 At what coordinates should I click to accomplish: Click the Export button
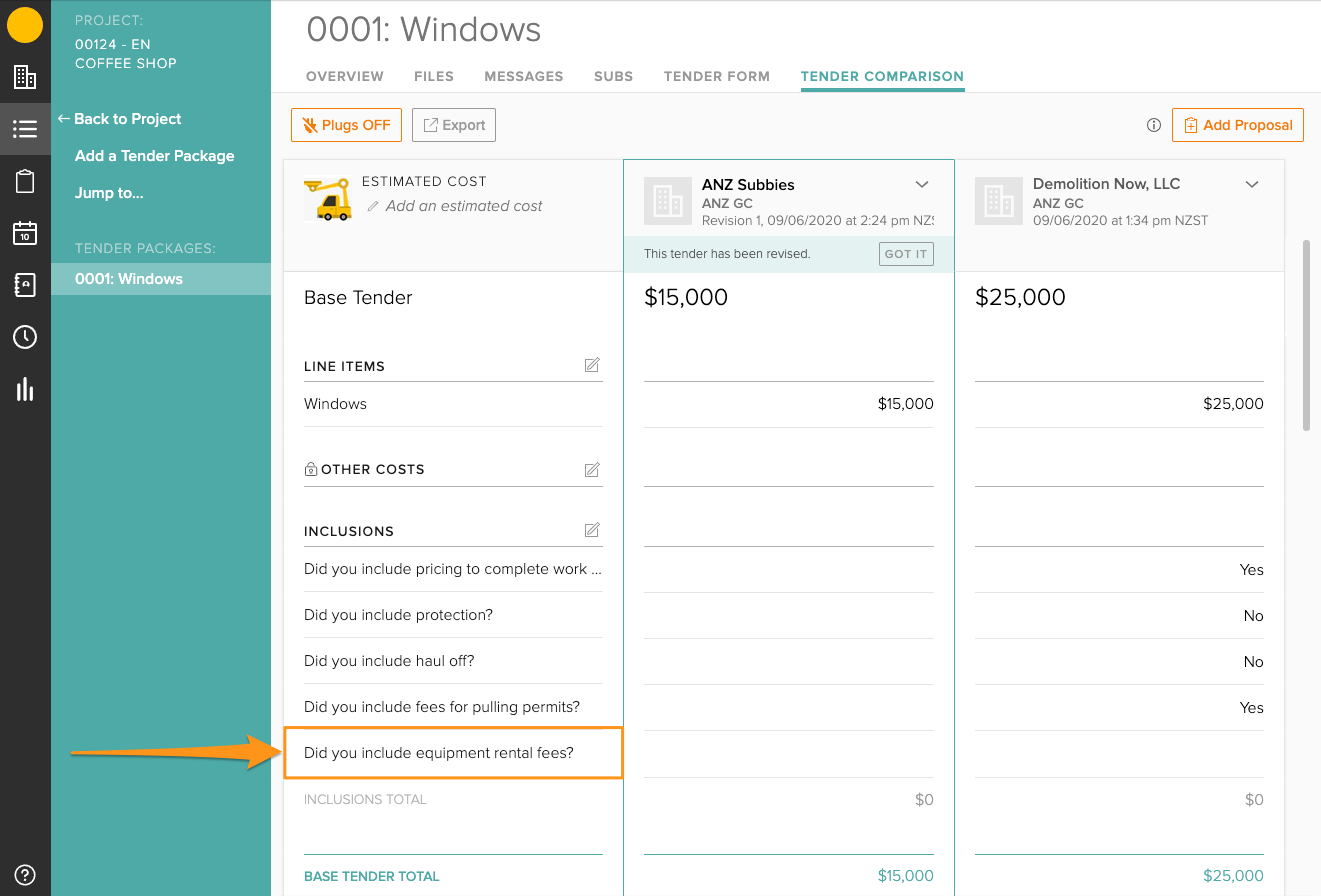[453, 125]
